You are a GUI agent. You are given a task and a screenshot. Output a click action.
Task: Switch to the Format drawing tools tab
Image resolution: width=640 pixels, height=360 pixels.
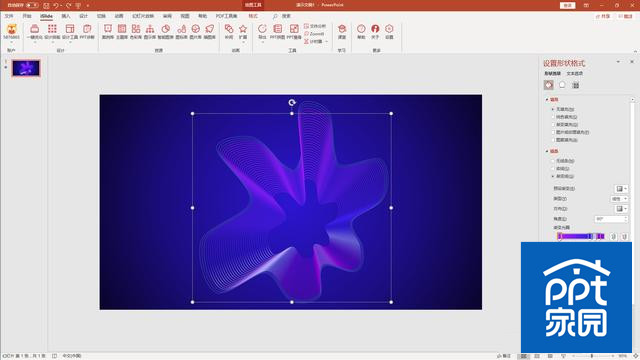pyautogui.click(x=253, y=16)
